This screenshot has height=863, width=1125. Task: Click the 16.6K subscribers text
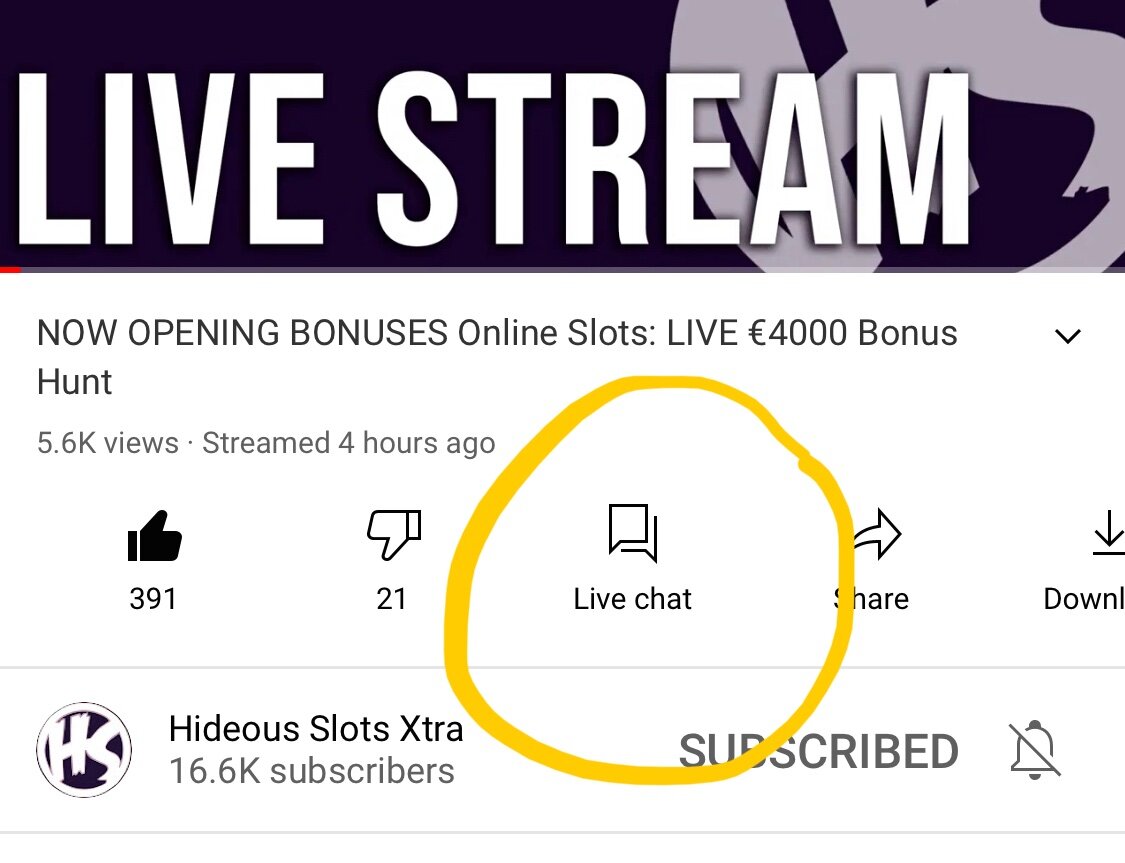[311, 771]
